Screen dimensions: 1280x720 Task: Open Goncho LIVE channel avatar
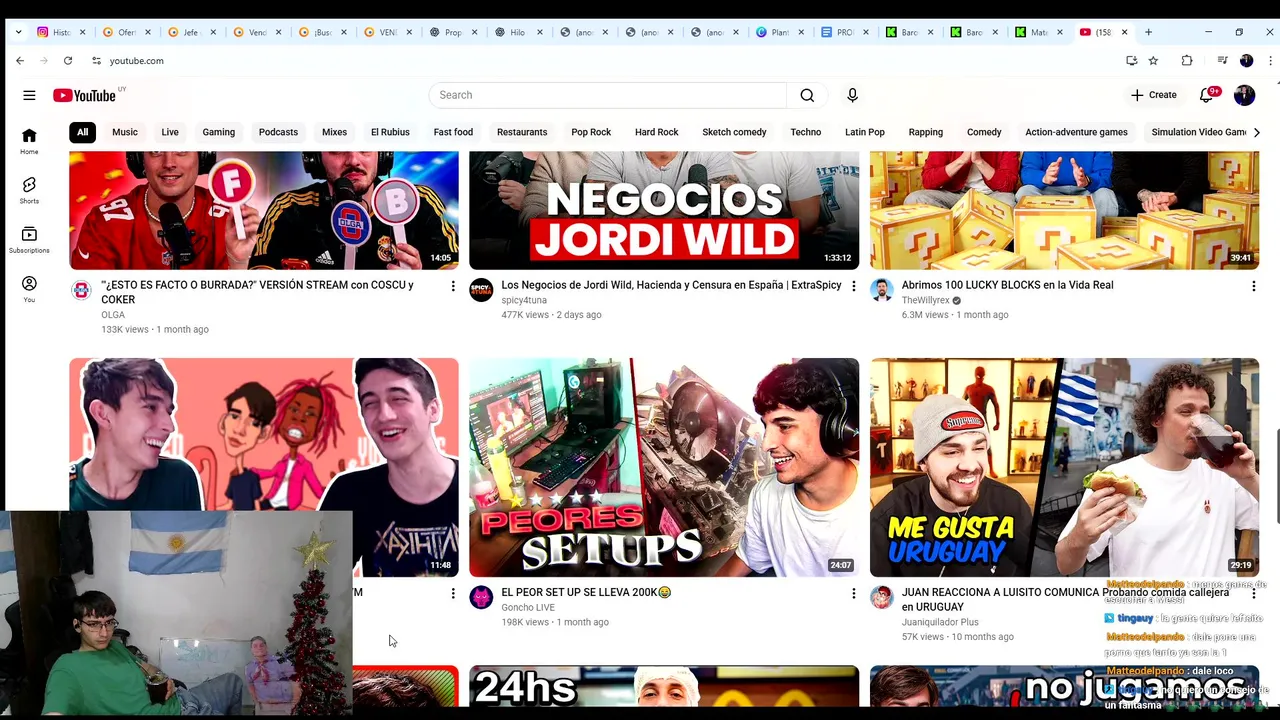[x=481, y=597]
